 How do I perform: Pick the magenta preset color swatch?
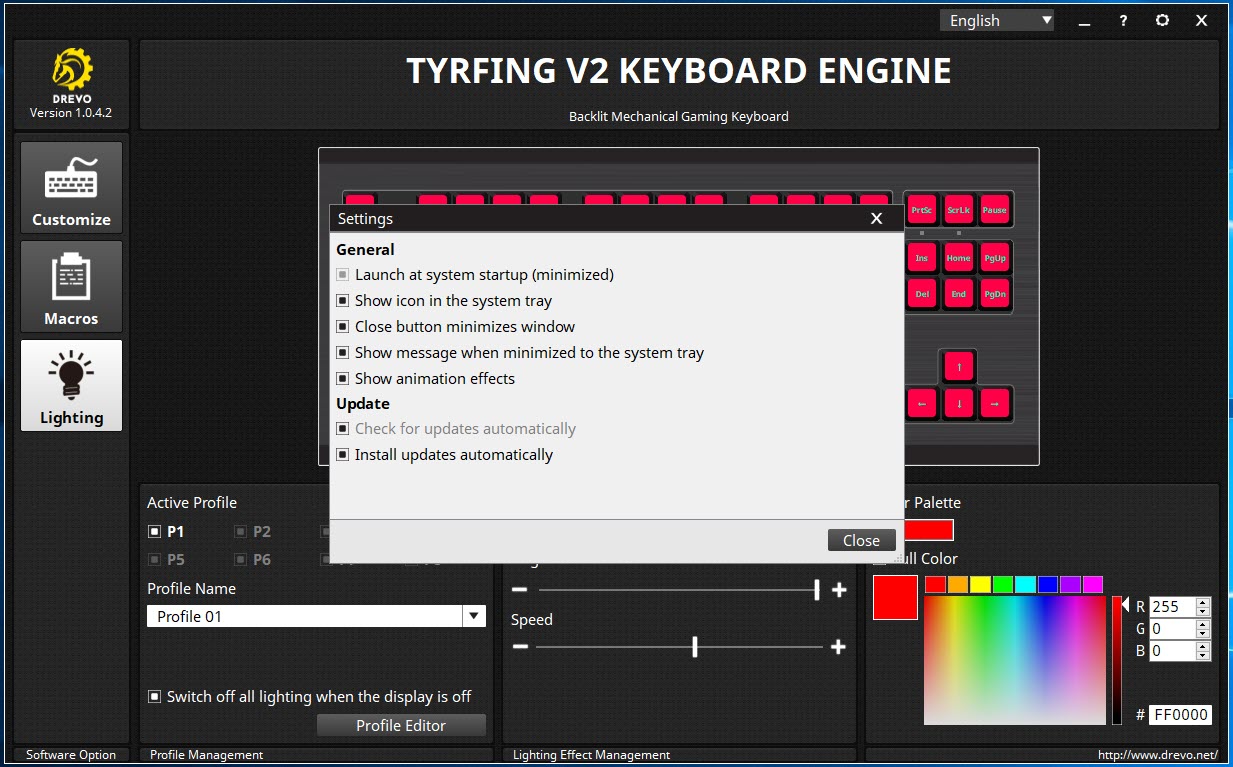[x=1093, y=584]
